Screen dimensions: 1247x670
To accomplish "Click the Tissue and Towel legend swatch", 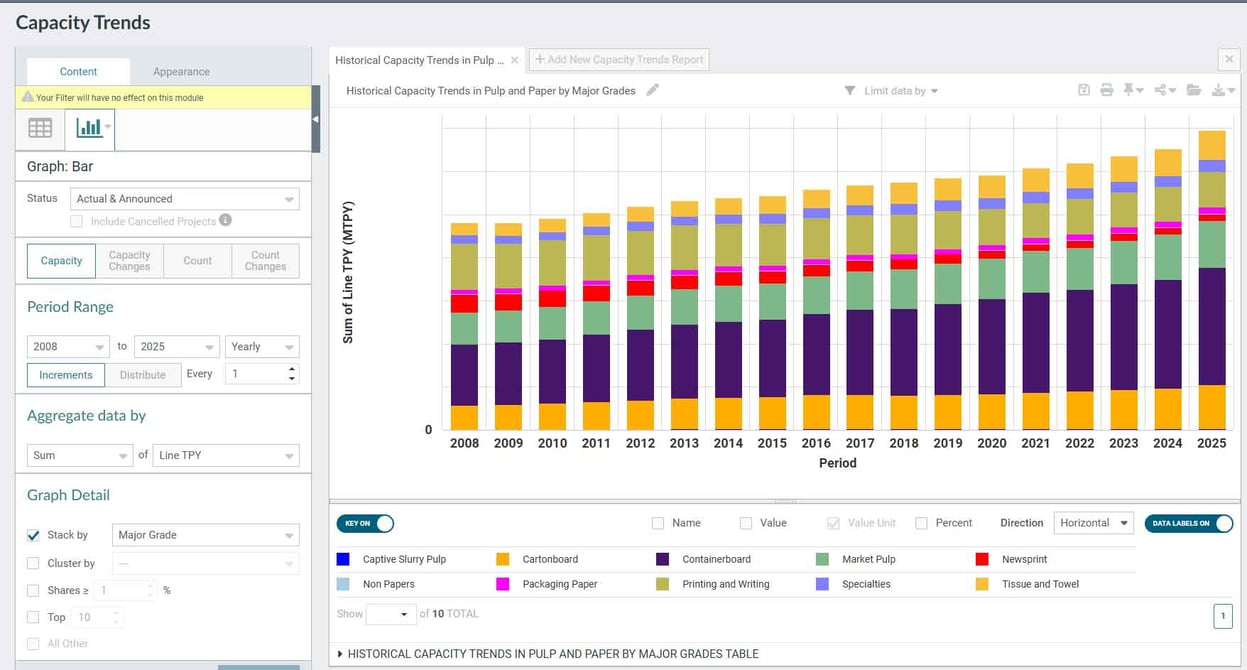I will pyautogui.click(x=982, y=584).
